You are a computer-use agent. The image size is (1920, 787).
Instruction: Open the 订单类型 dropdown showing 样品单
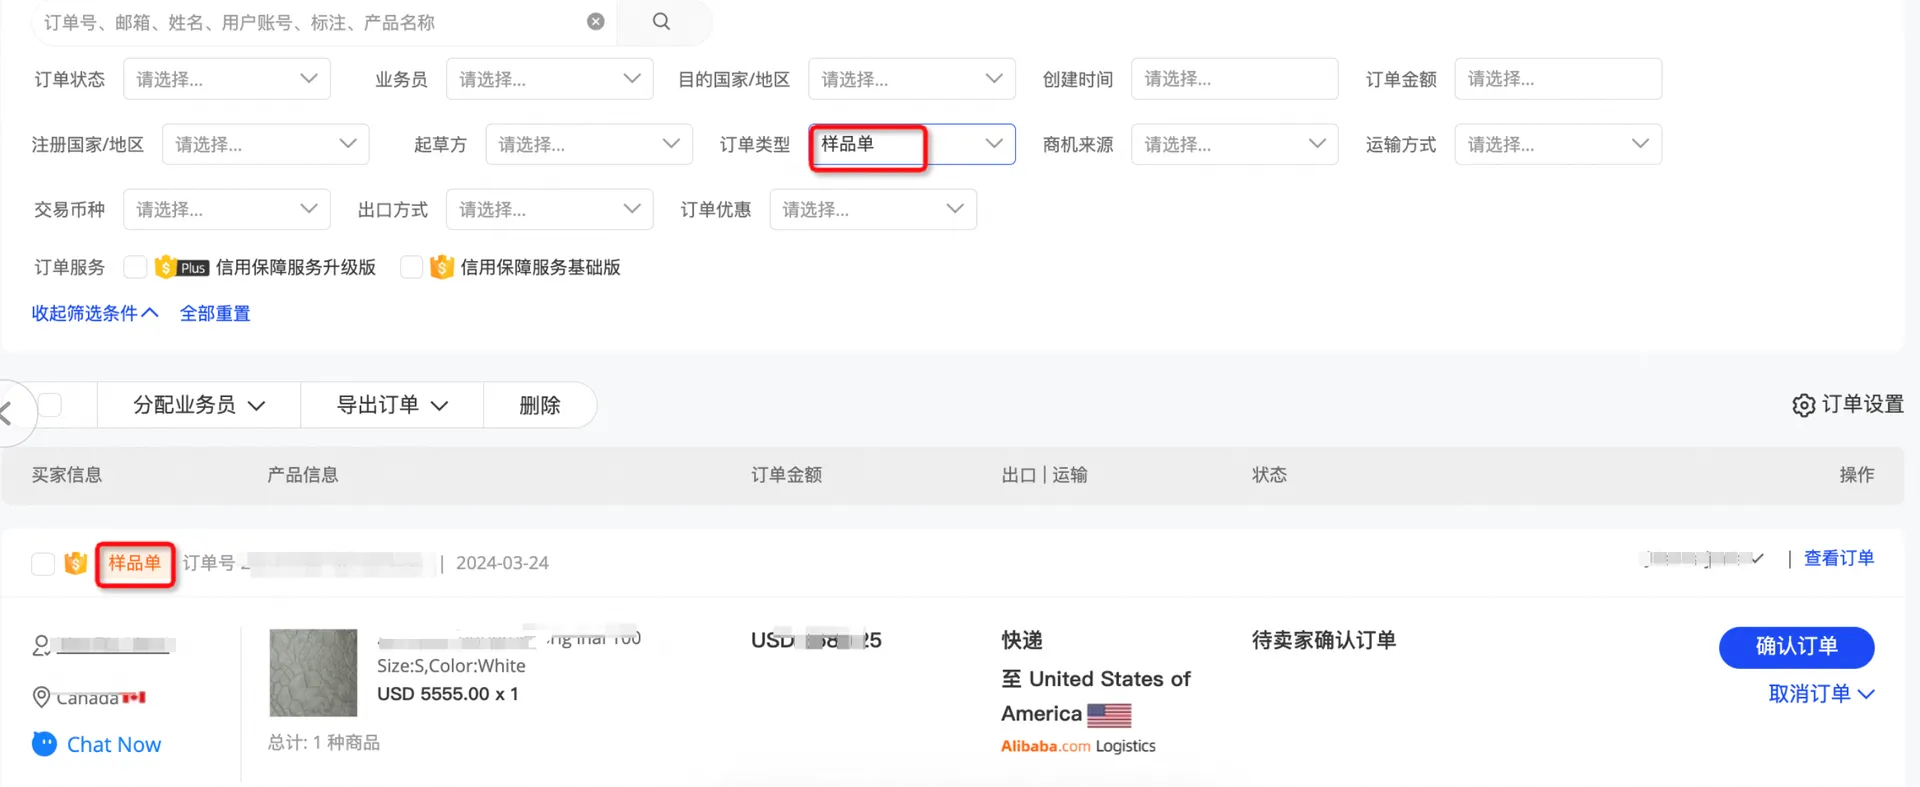(x=911, y=144)
